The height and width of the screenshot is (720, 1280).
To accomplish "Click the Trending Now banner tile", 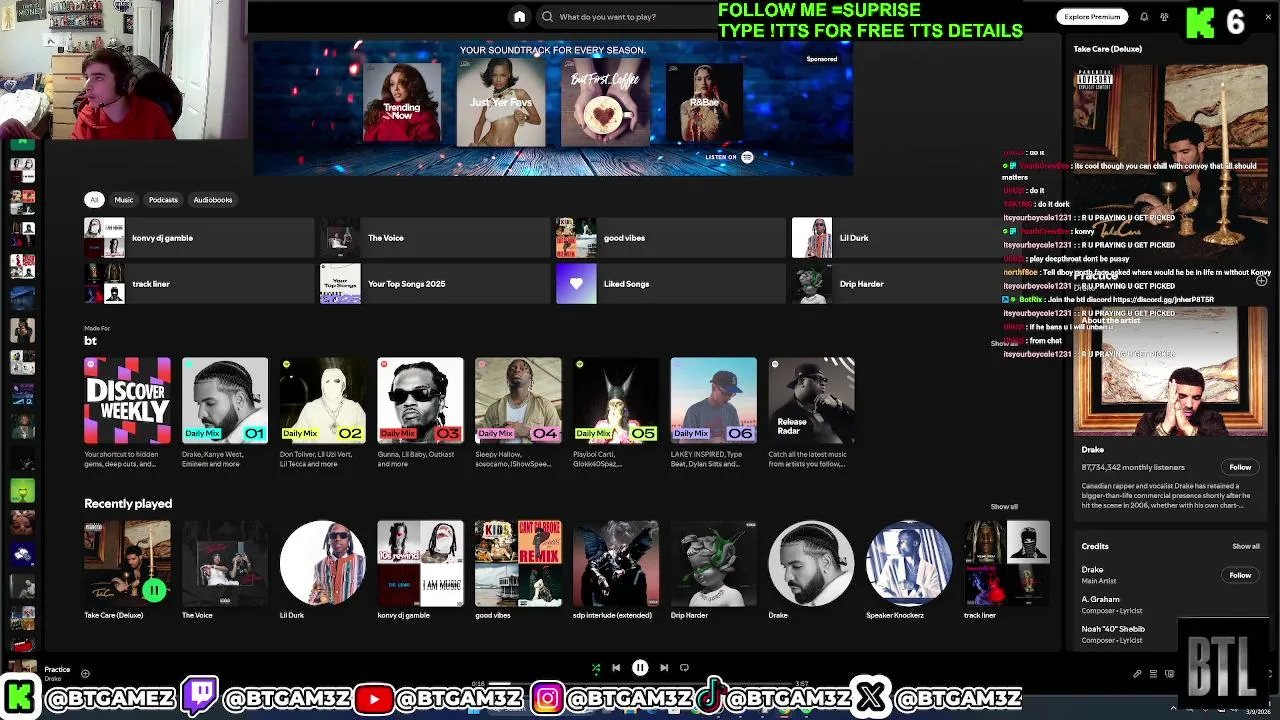I will [x=401, y=103].
